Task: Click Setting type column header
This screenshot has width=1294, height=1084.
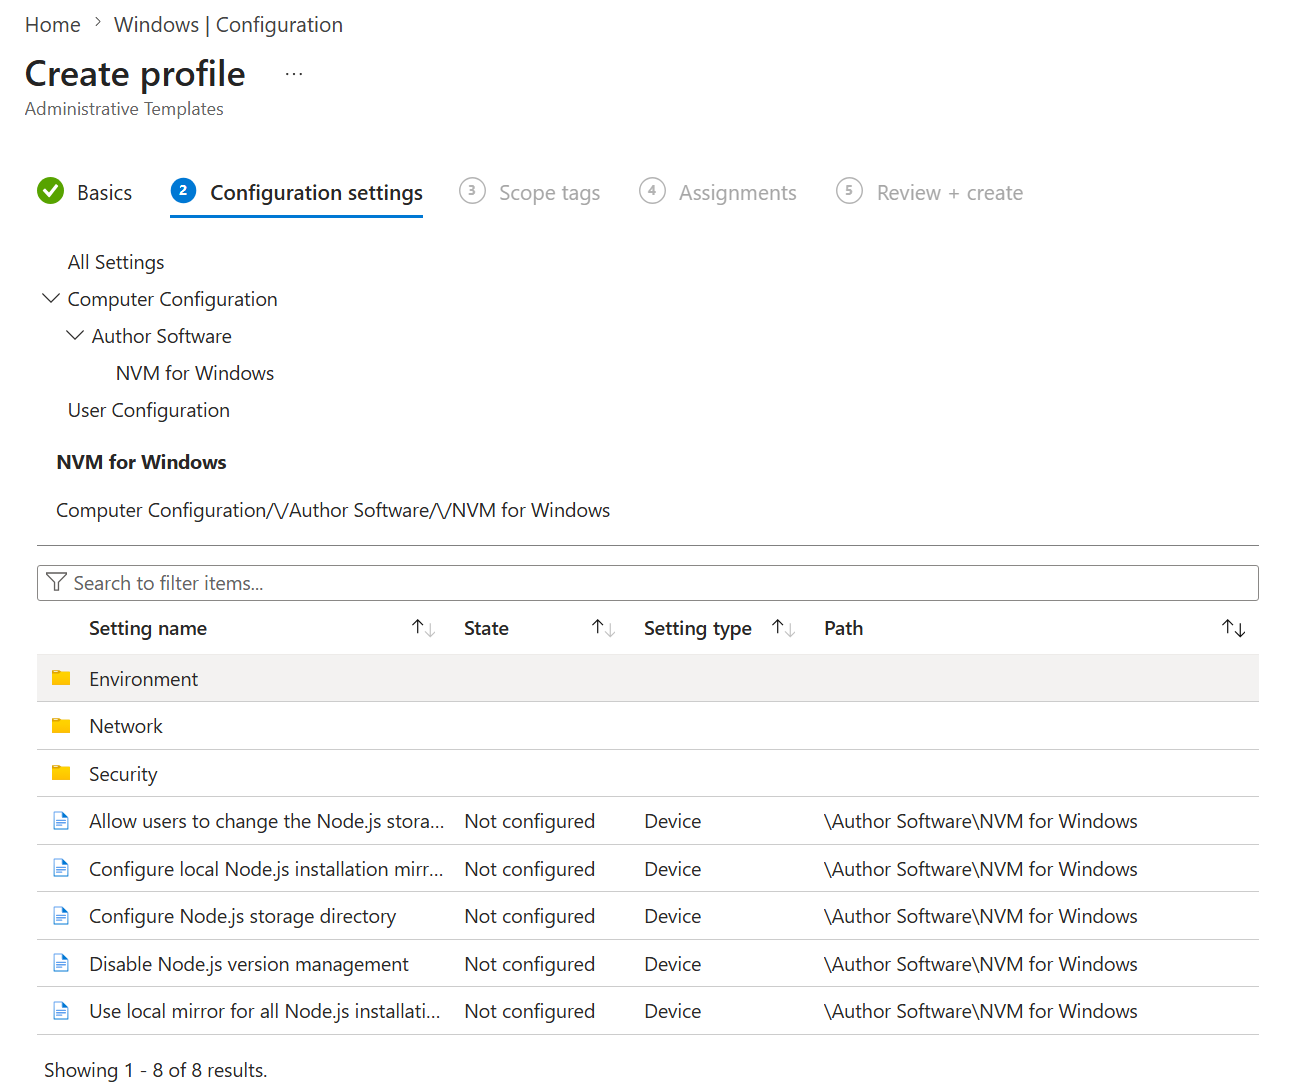Action: pos(698,628)
